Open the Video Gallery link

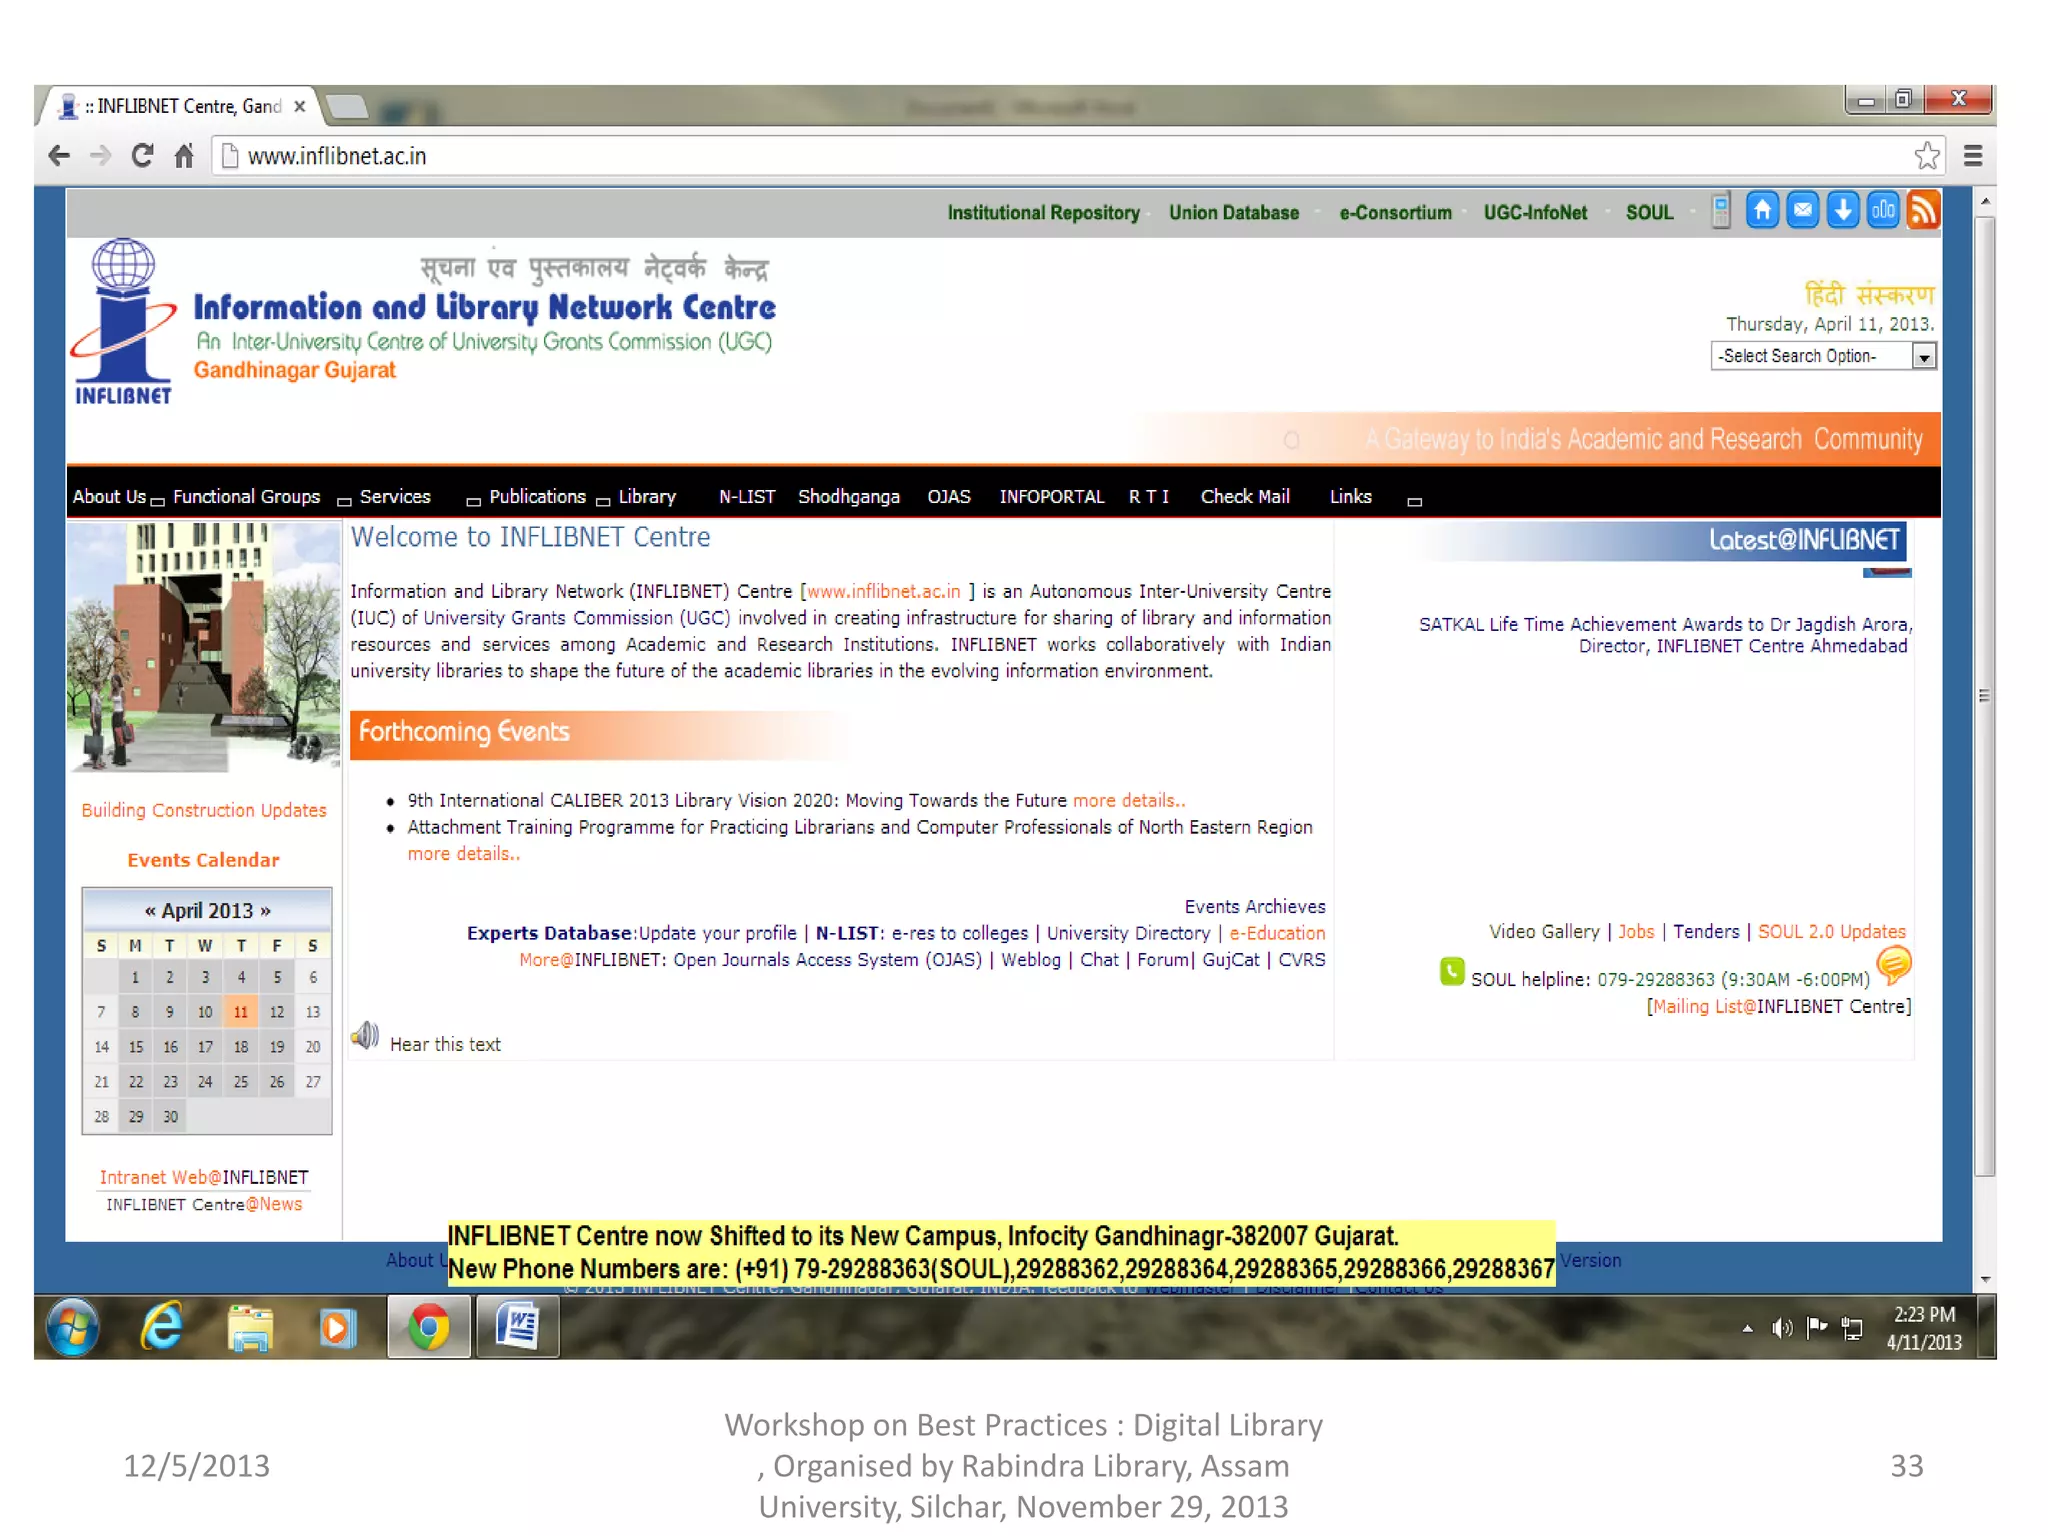[x=1544, y=932]
